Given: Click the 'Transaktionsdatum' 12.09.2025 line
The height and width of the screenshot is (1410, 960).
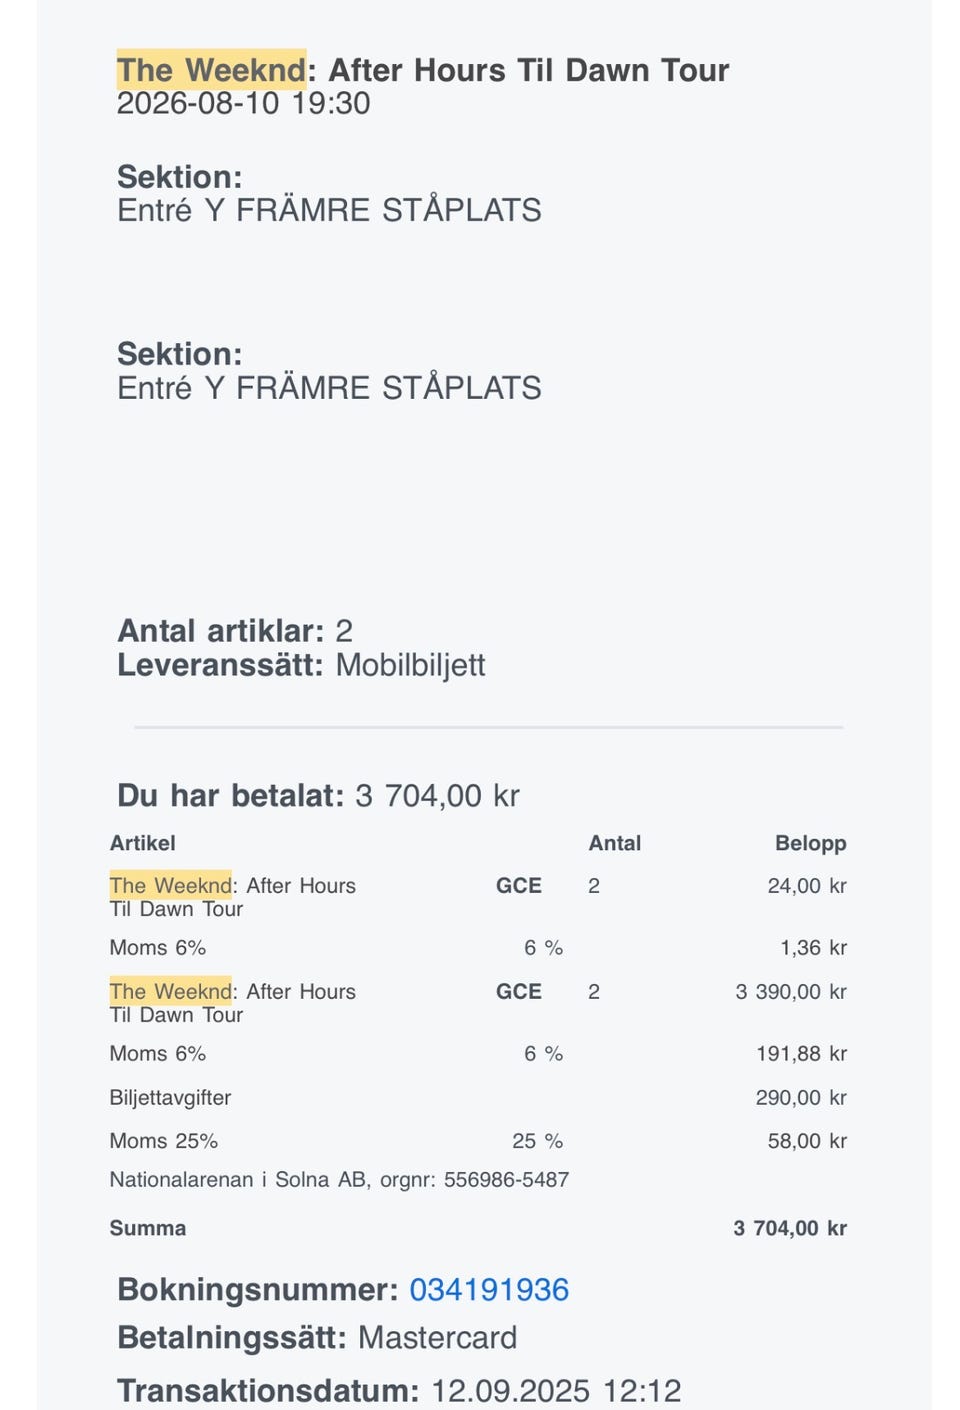Looking at the screenshot, I should (x=399, y=1391).
